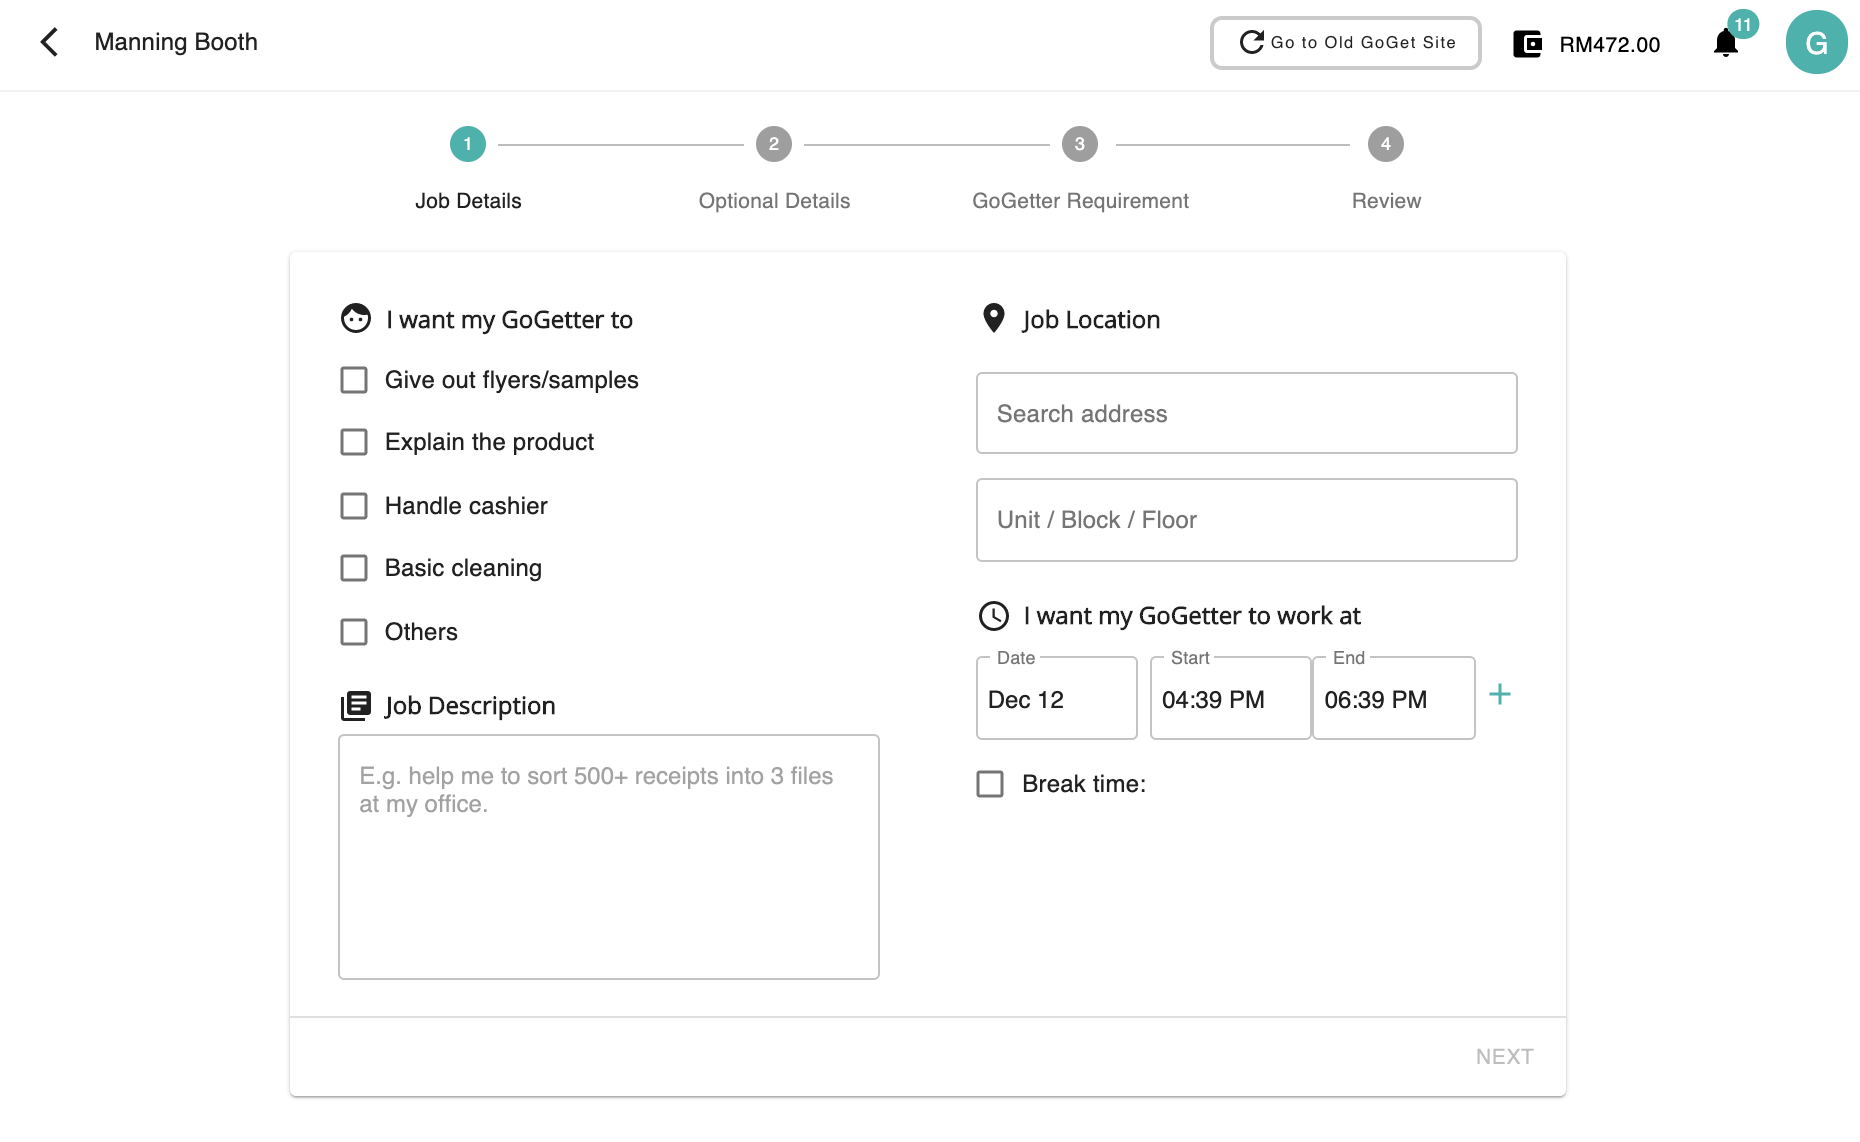Viewport: 1860px width, 1142px height.
Task: Focus the Search address field
Action: [x=1246, y=414]
